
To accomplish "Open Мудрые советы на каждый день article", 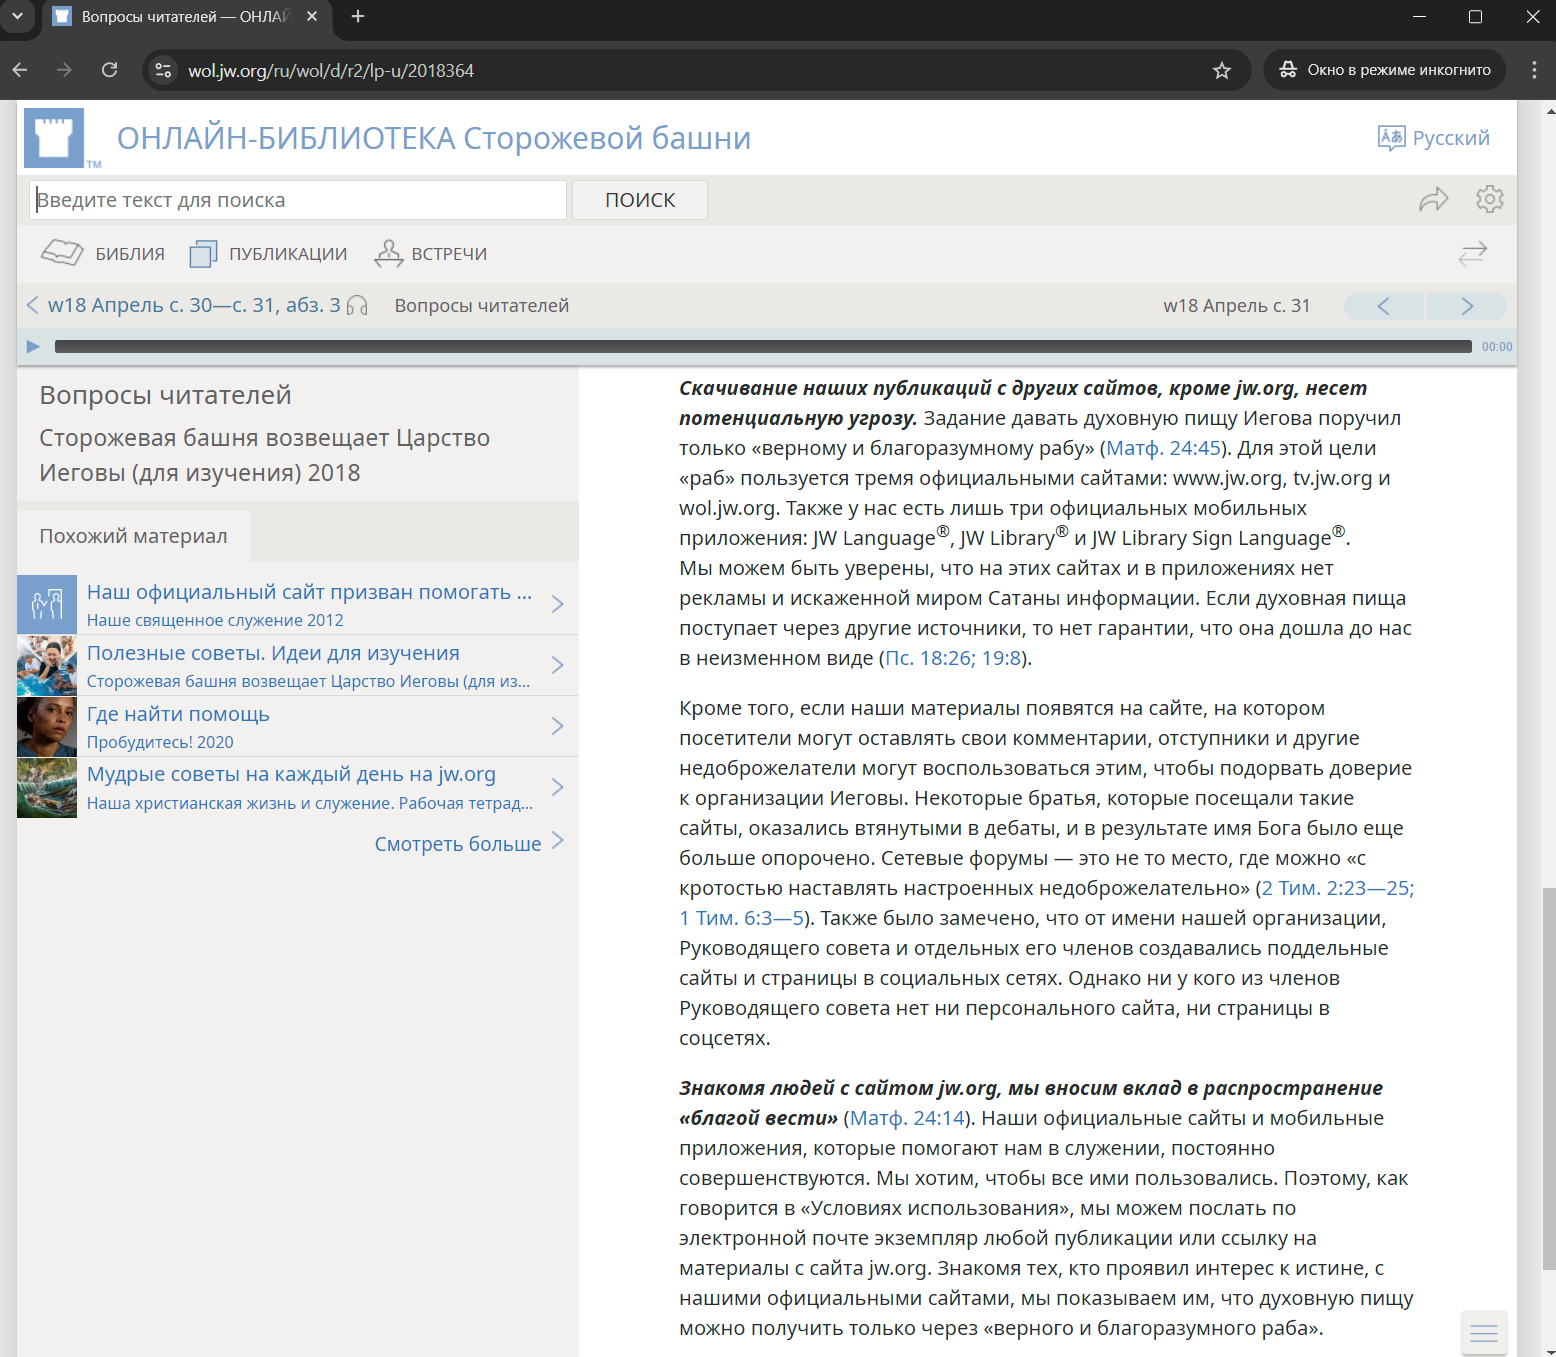I will (x=291, y=774).
